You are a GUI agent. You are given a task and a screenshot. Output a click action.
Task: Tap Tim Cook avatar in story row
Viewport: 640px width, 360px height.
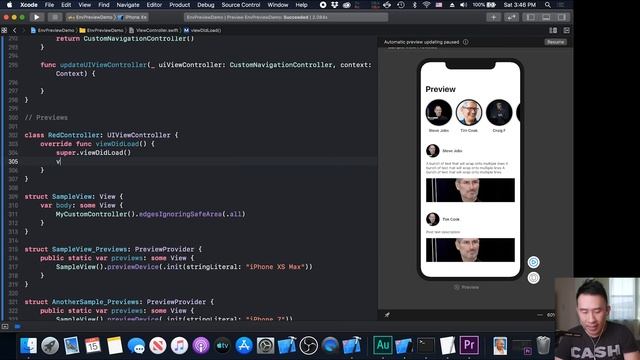pos(469,112)
